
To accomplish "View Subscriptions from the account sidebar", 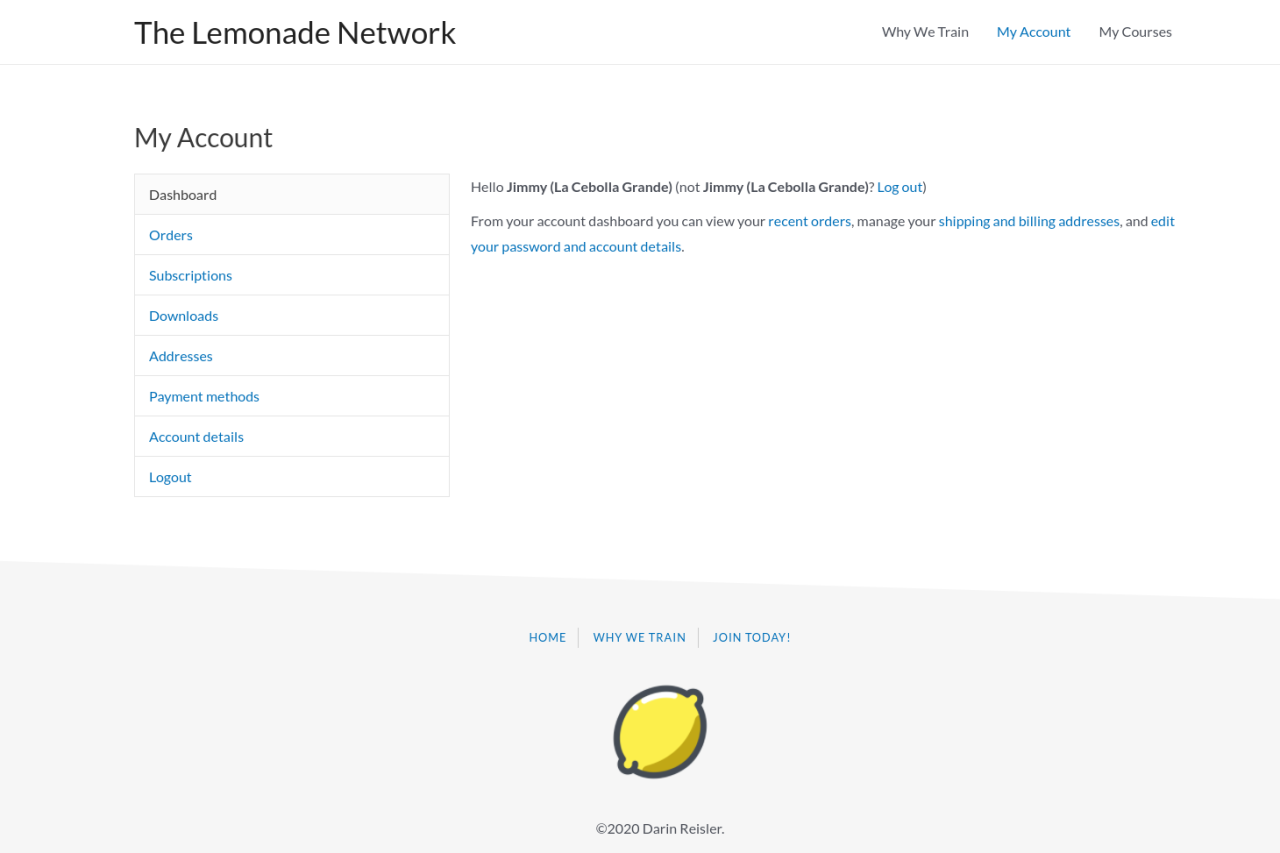I will point(190,275).
